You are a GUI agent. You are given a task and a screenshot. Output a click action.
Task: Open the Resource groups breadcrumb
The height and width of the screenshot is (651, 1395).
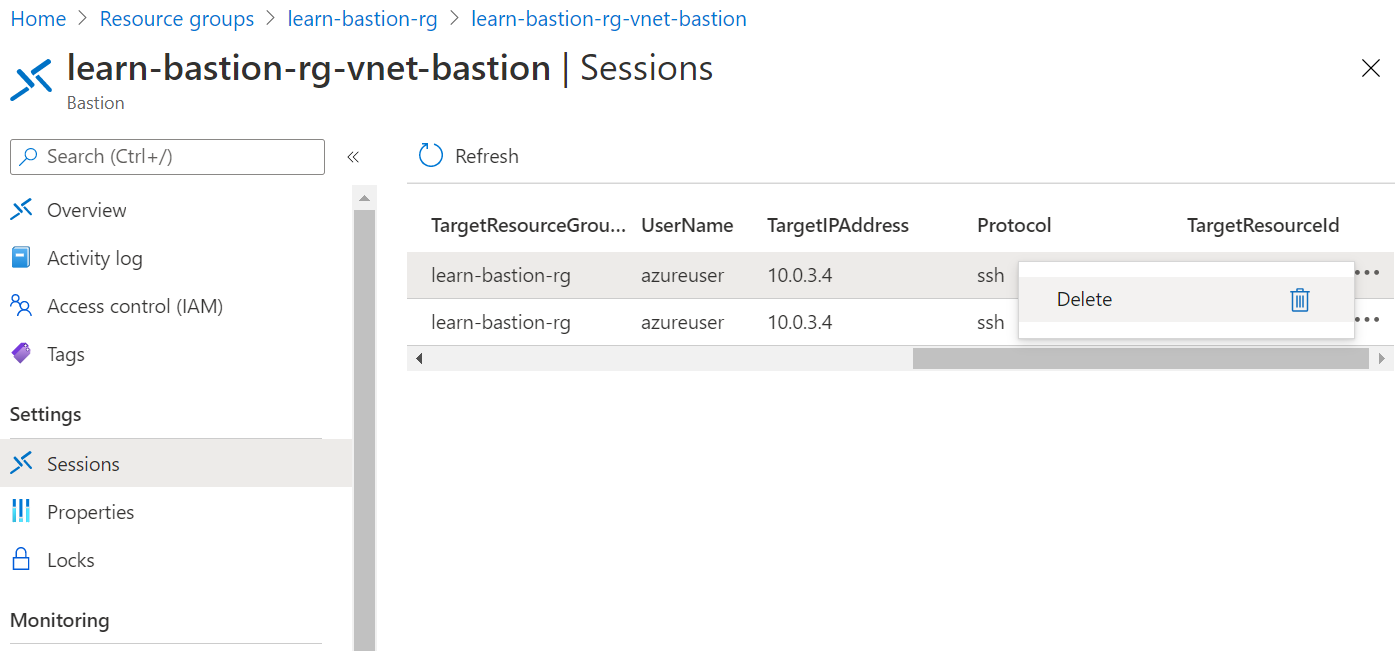coord(177,19)
